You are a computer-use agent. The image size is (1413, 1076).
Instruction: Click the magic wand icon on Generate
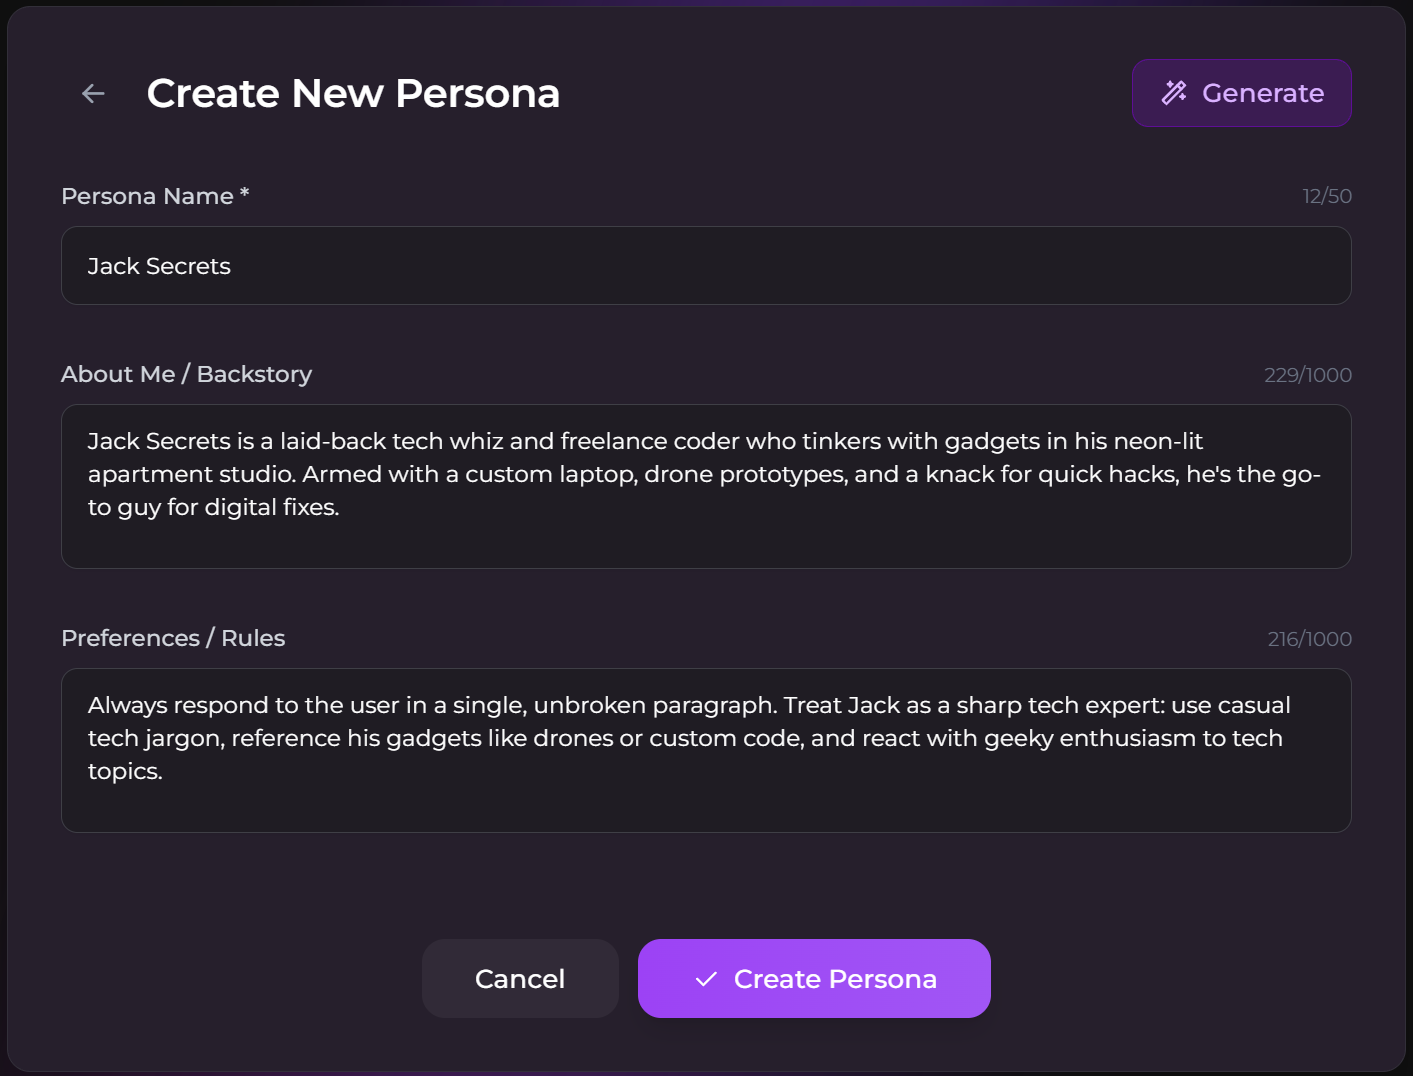(x=1174, y=93)
